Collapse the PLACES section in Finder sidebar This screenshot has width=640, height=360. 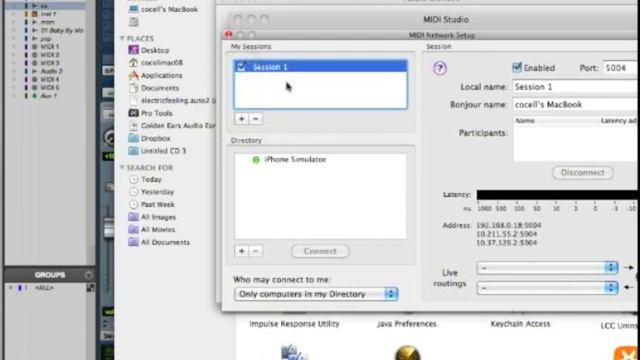[x=122, y=38]
